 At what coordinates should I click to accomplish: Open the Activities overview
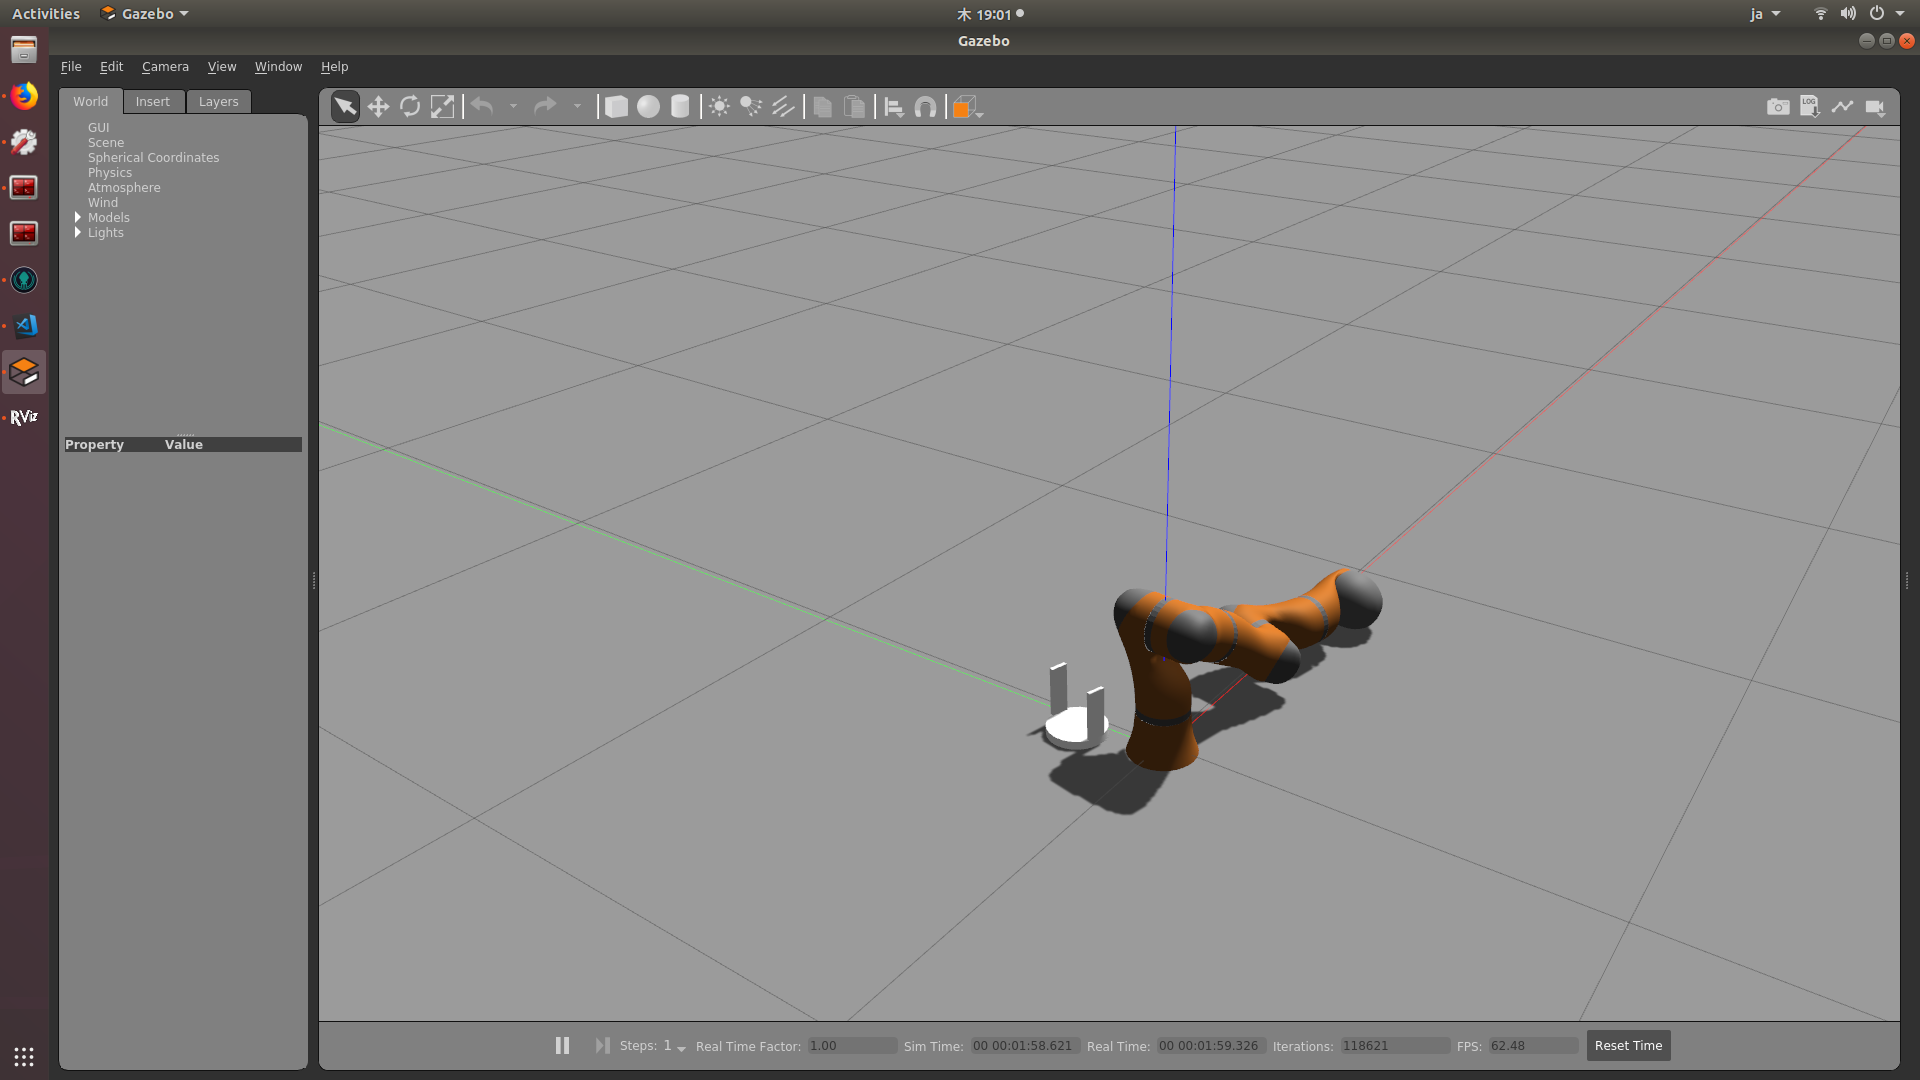[46, 14]
